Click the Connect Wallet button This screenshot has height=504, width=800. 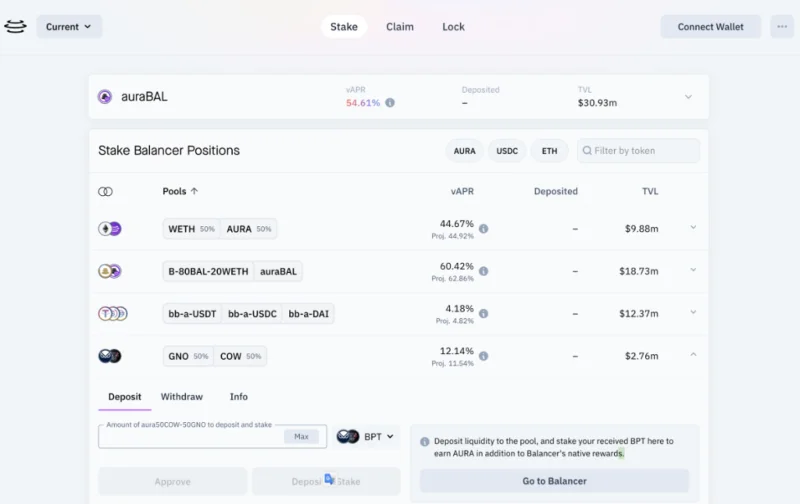click(x=710, y=27)
